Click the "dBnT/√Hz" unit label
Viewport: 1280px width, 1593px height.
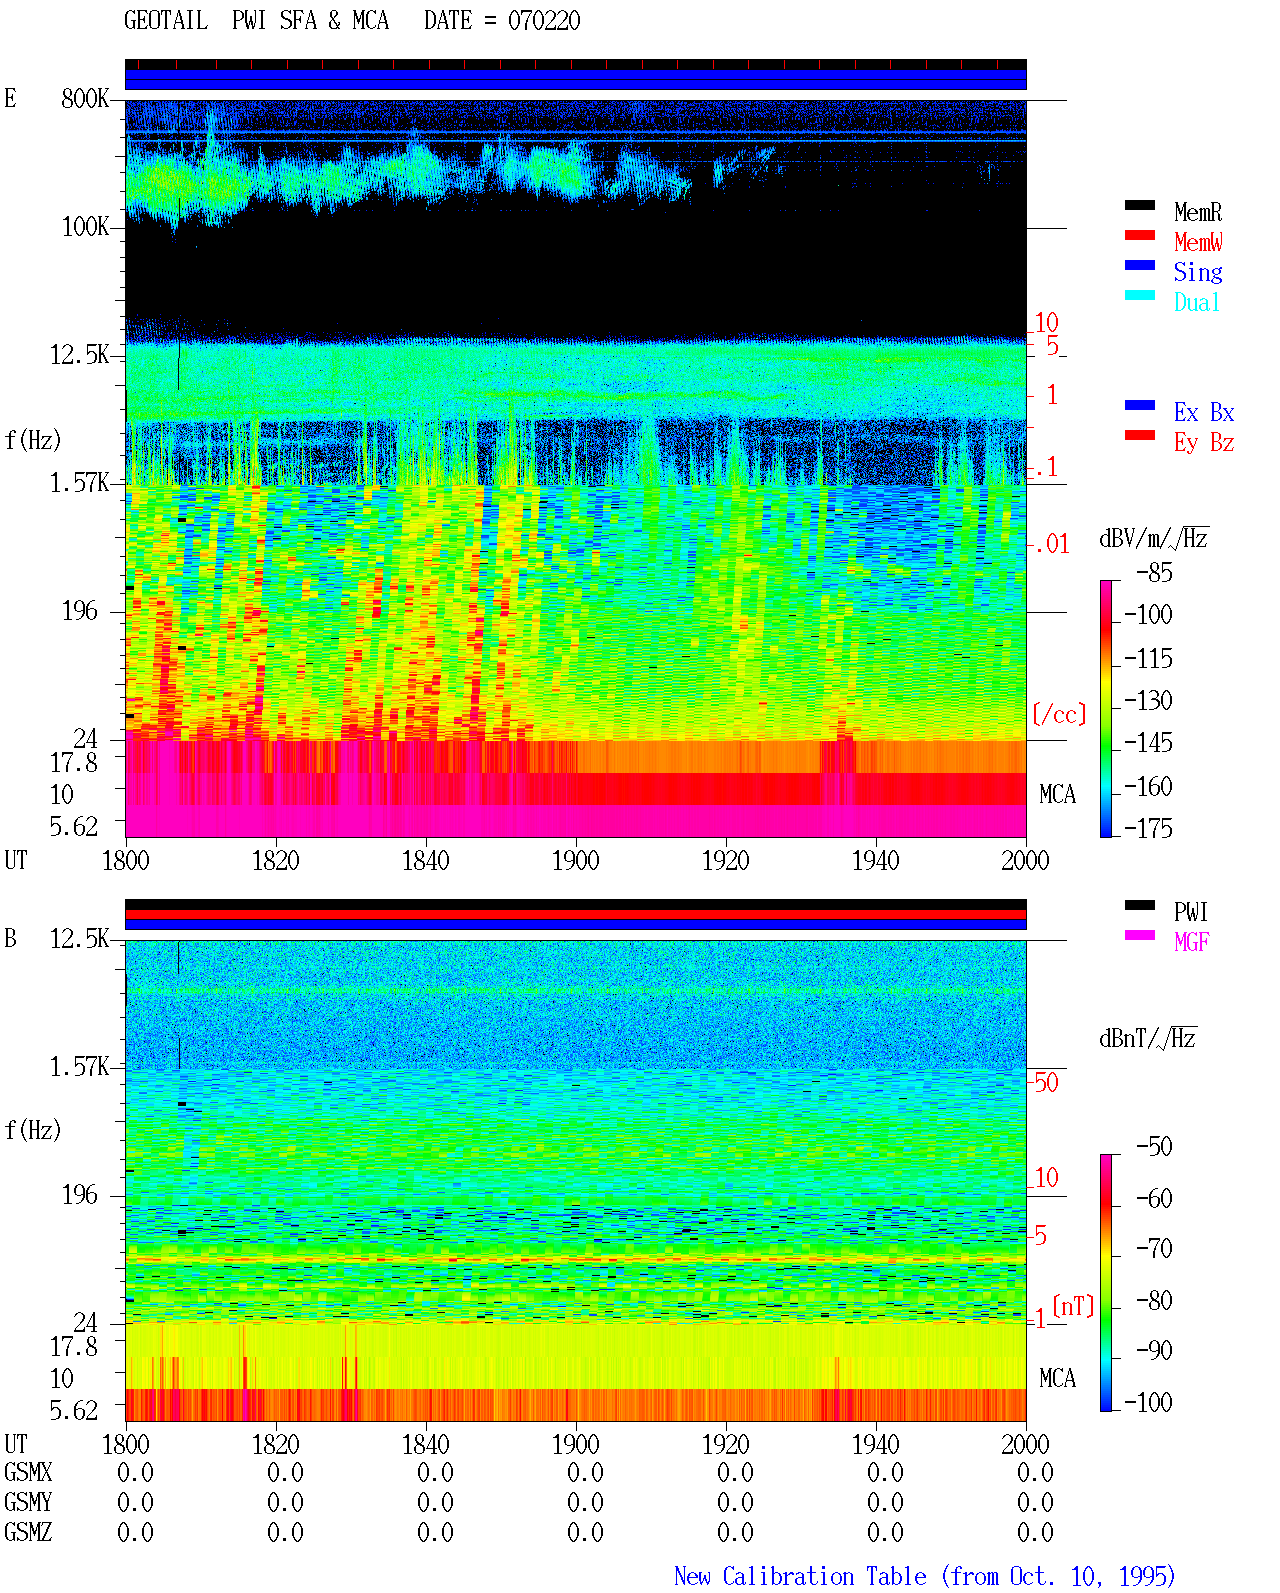[x=1148, y=1038]
